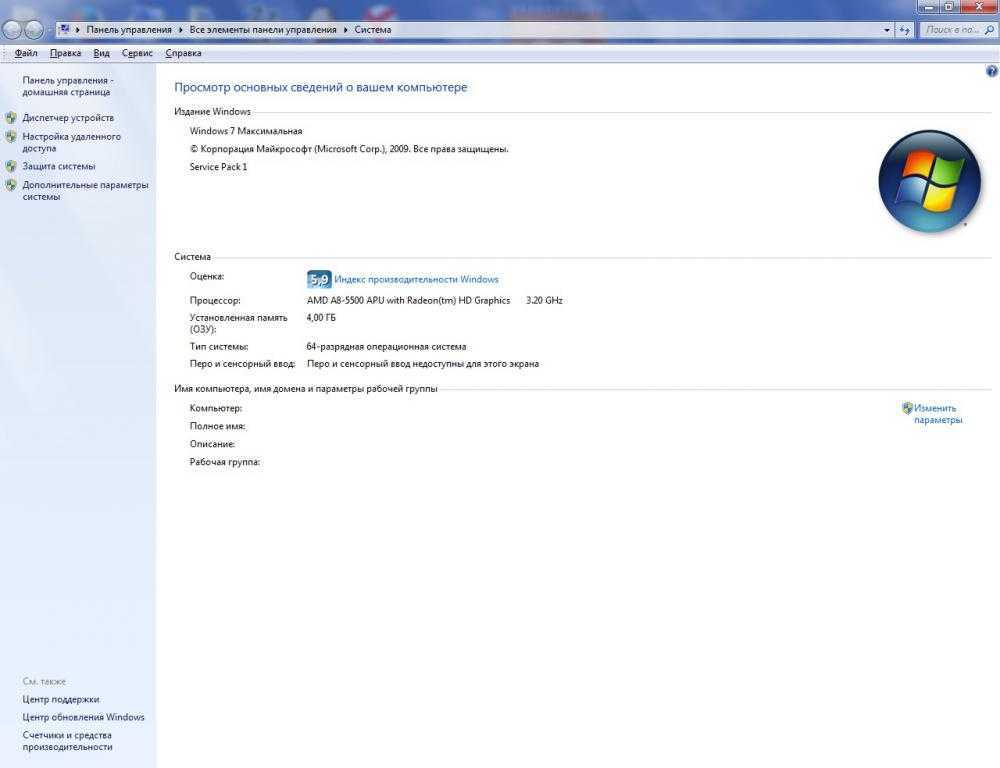Screen dimensions: 1000x768
Task: Click the back navigation arrow button
Action: (12, 29)
